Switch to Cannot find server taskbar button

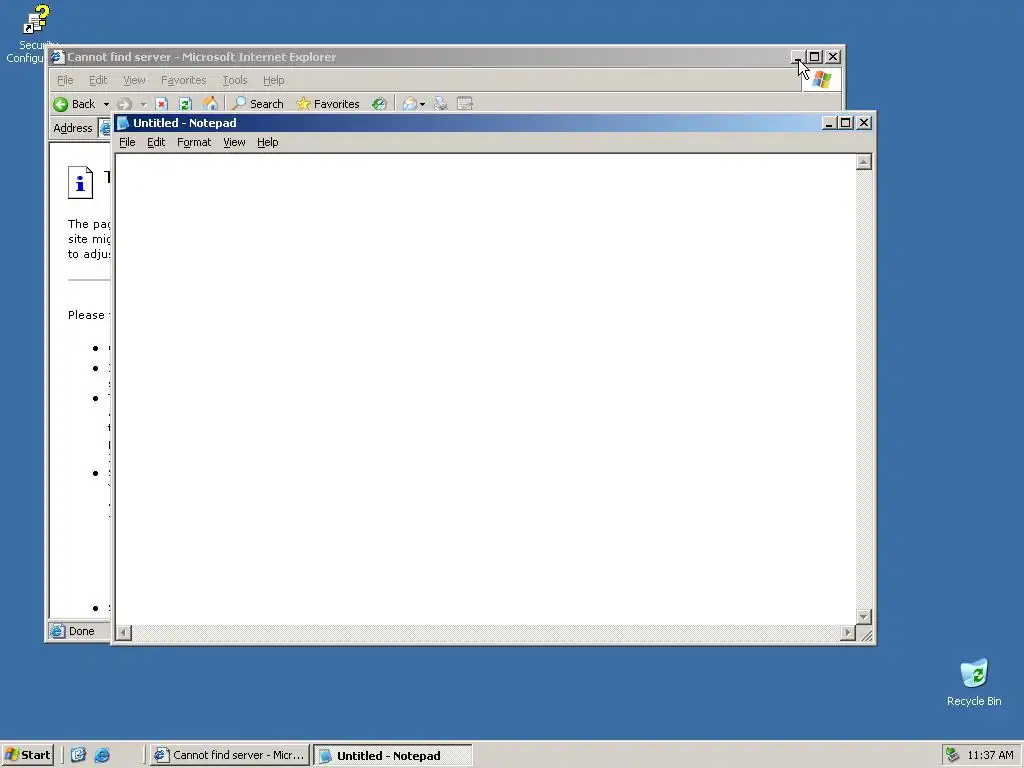tap(229, 755)
